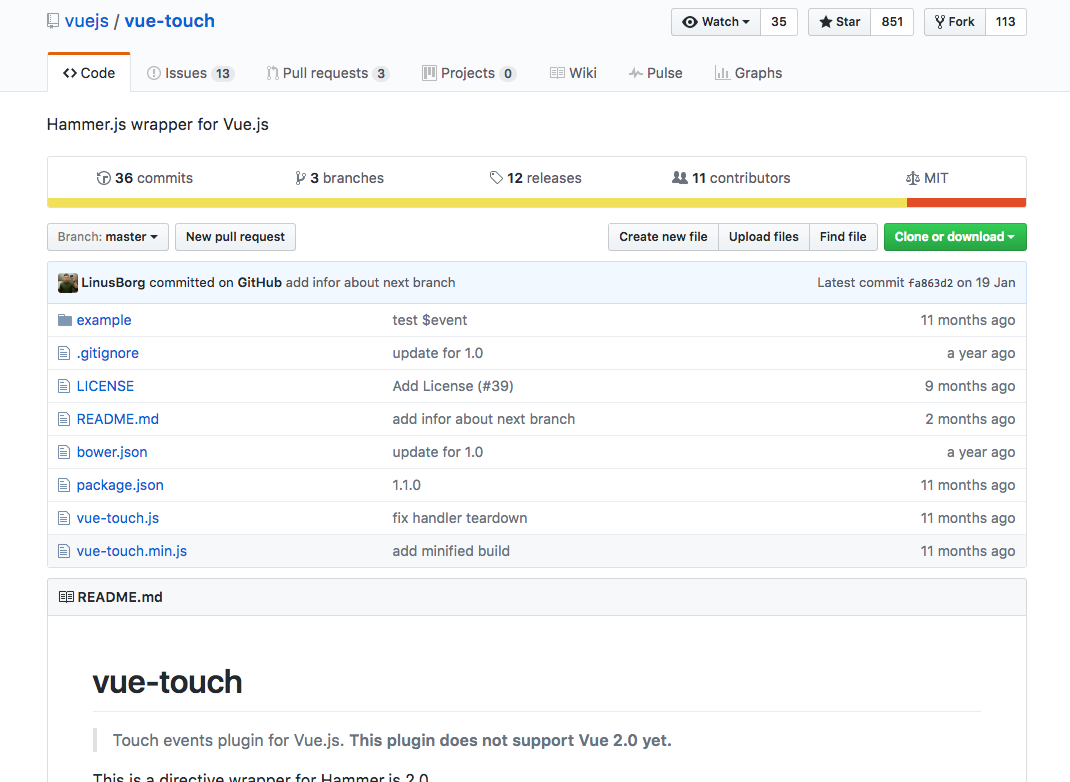Click the example folder icon
The image size is (1070, 782).
pyautogui.click(x=65, y=320)
